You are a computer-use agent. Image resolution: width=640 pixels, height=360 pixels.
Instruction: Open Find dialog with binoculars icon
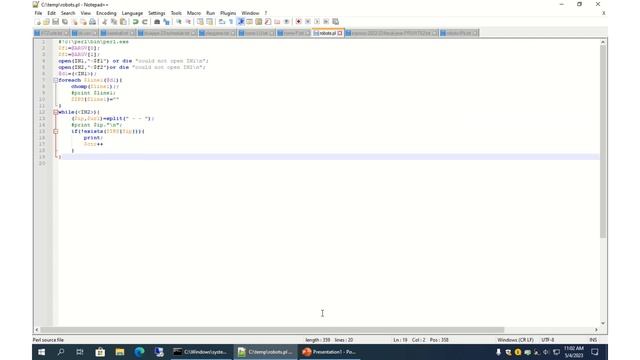click(157, 22)
